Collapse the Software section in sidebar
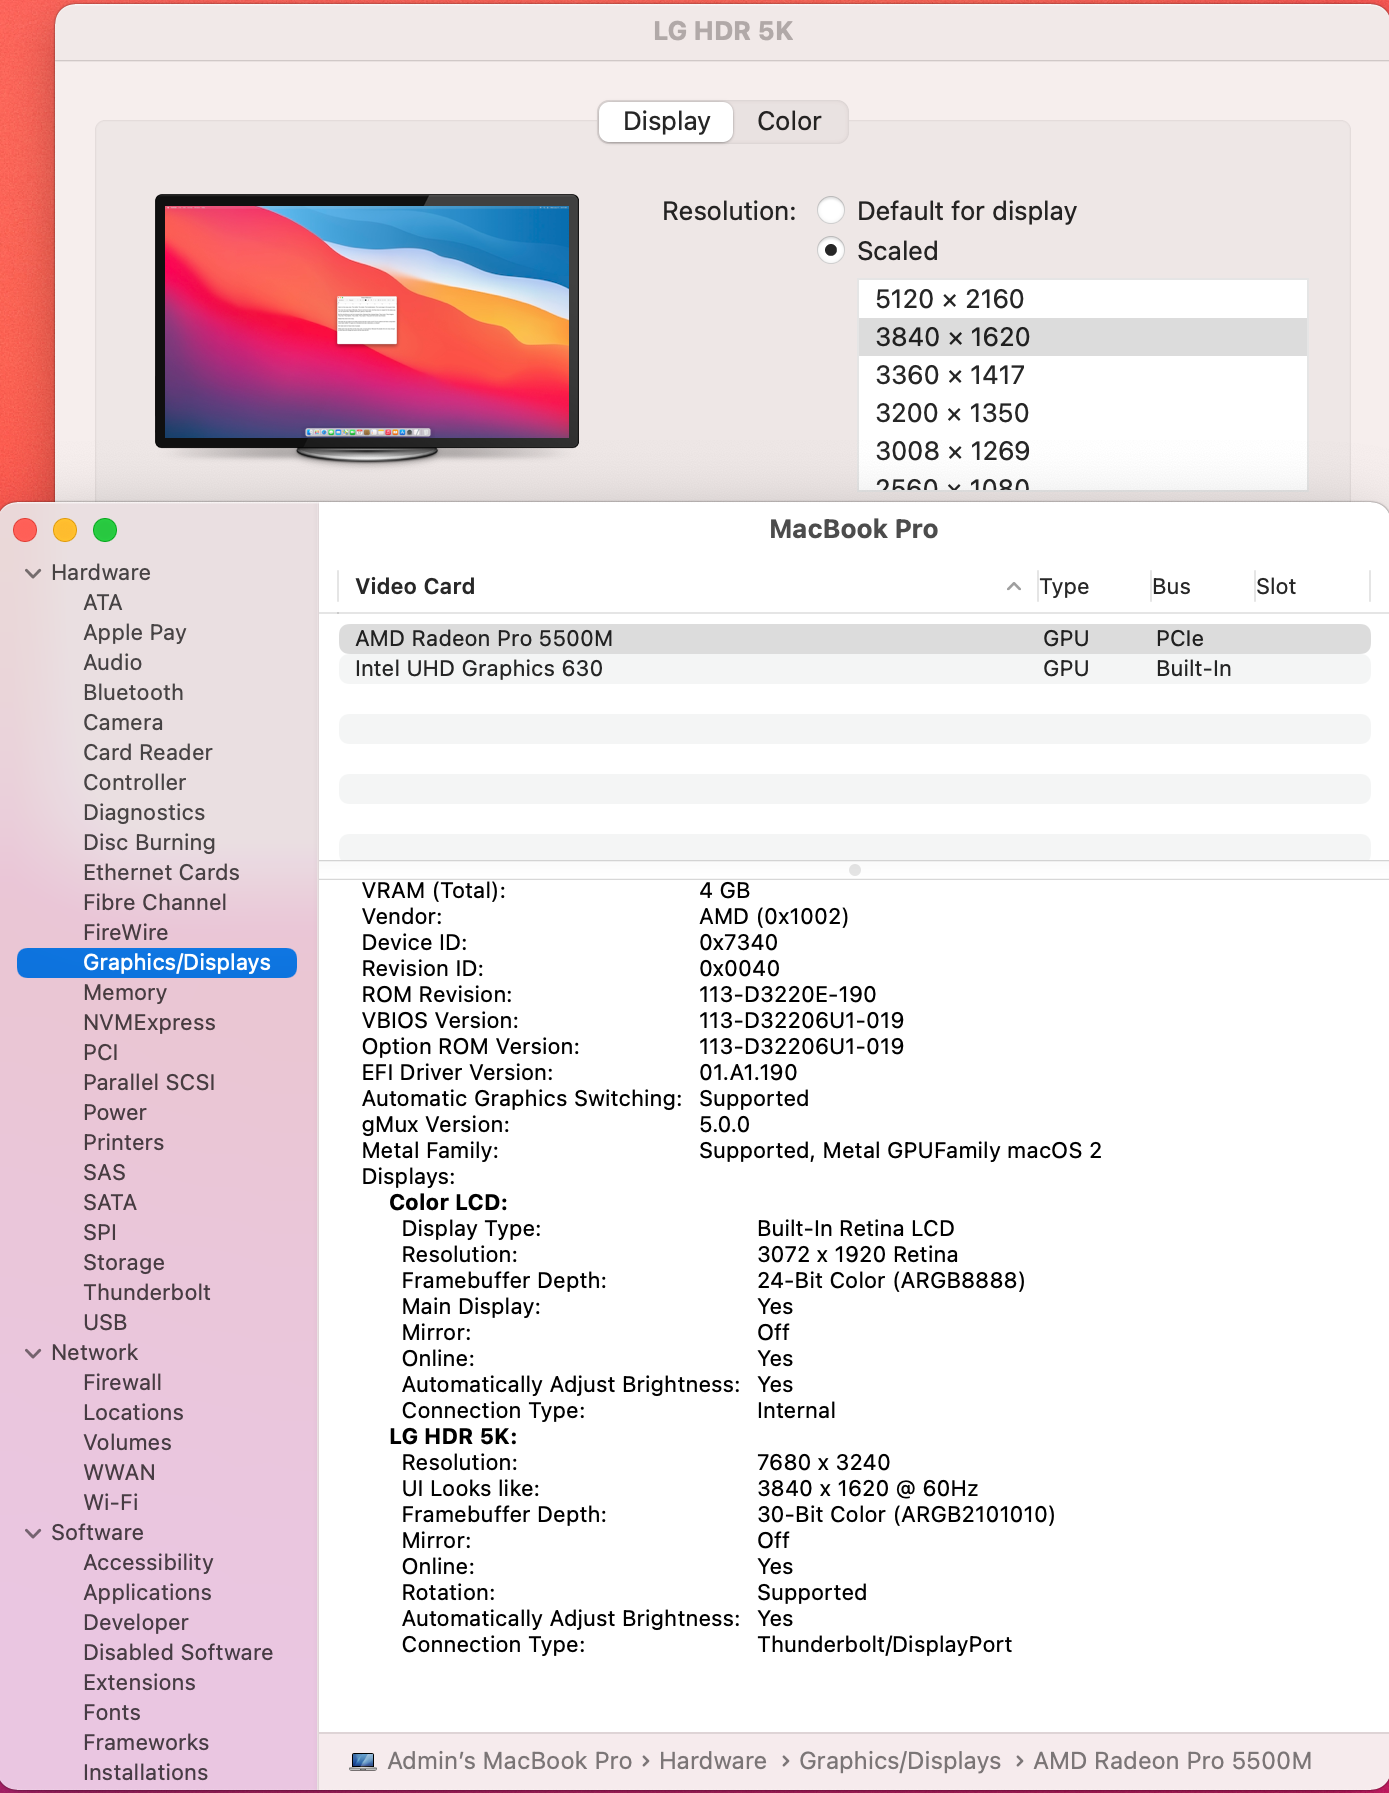 (x=33, y=1533)
